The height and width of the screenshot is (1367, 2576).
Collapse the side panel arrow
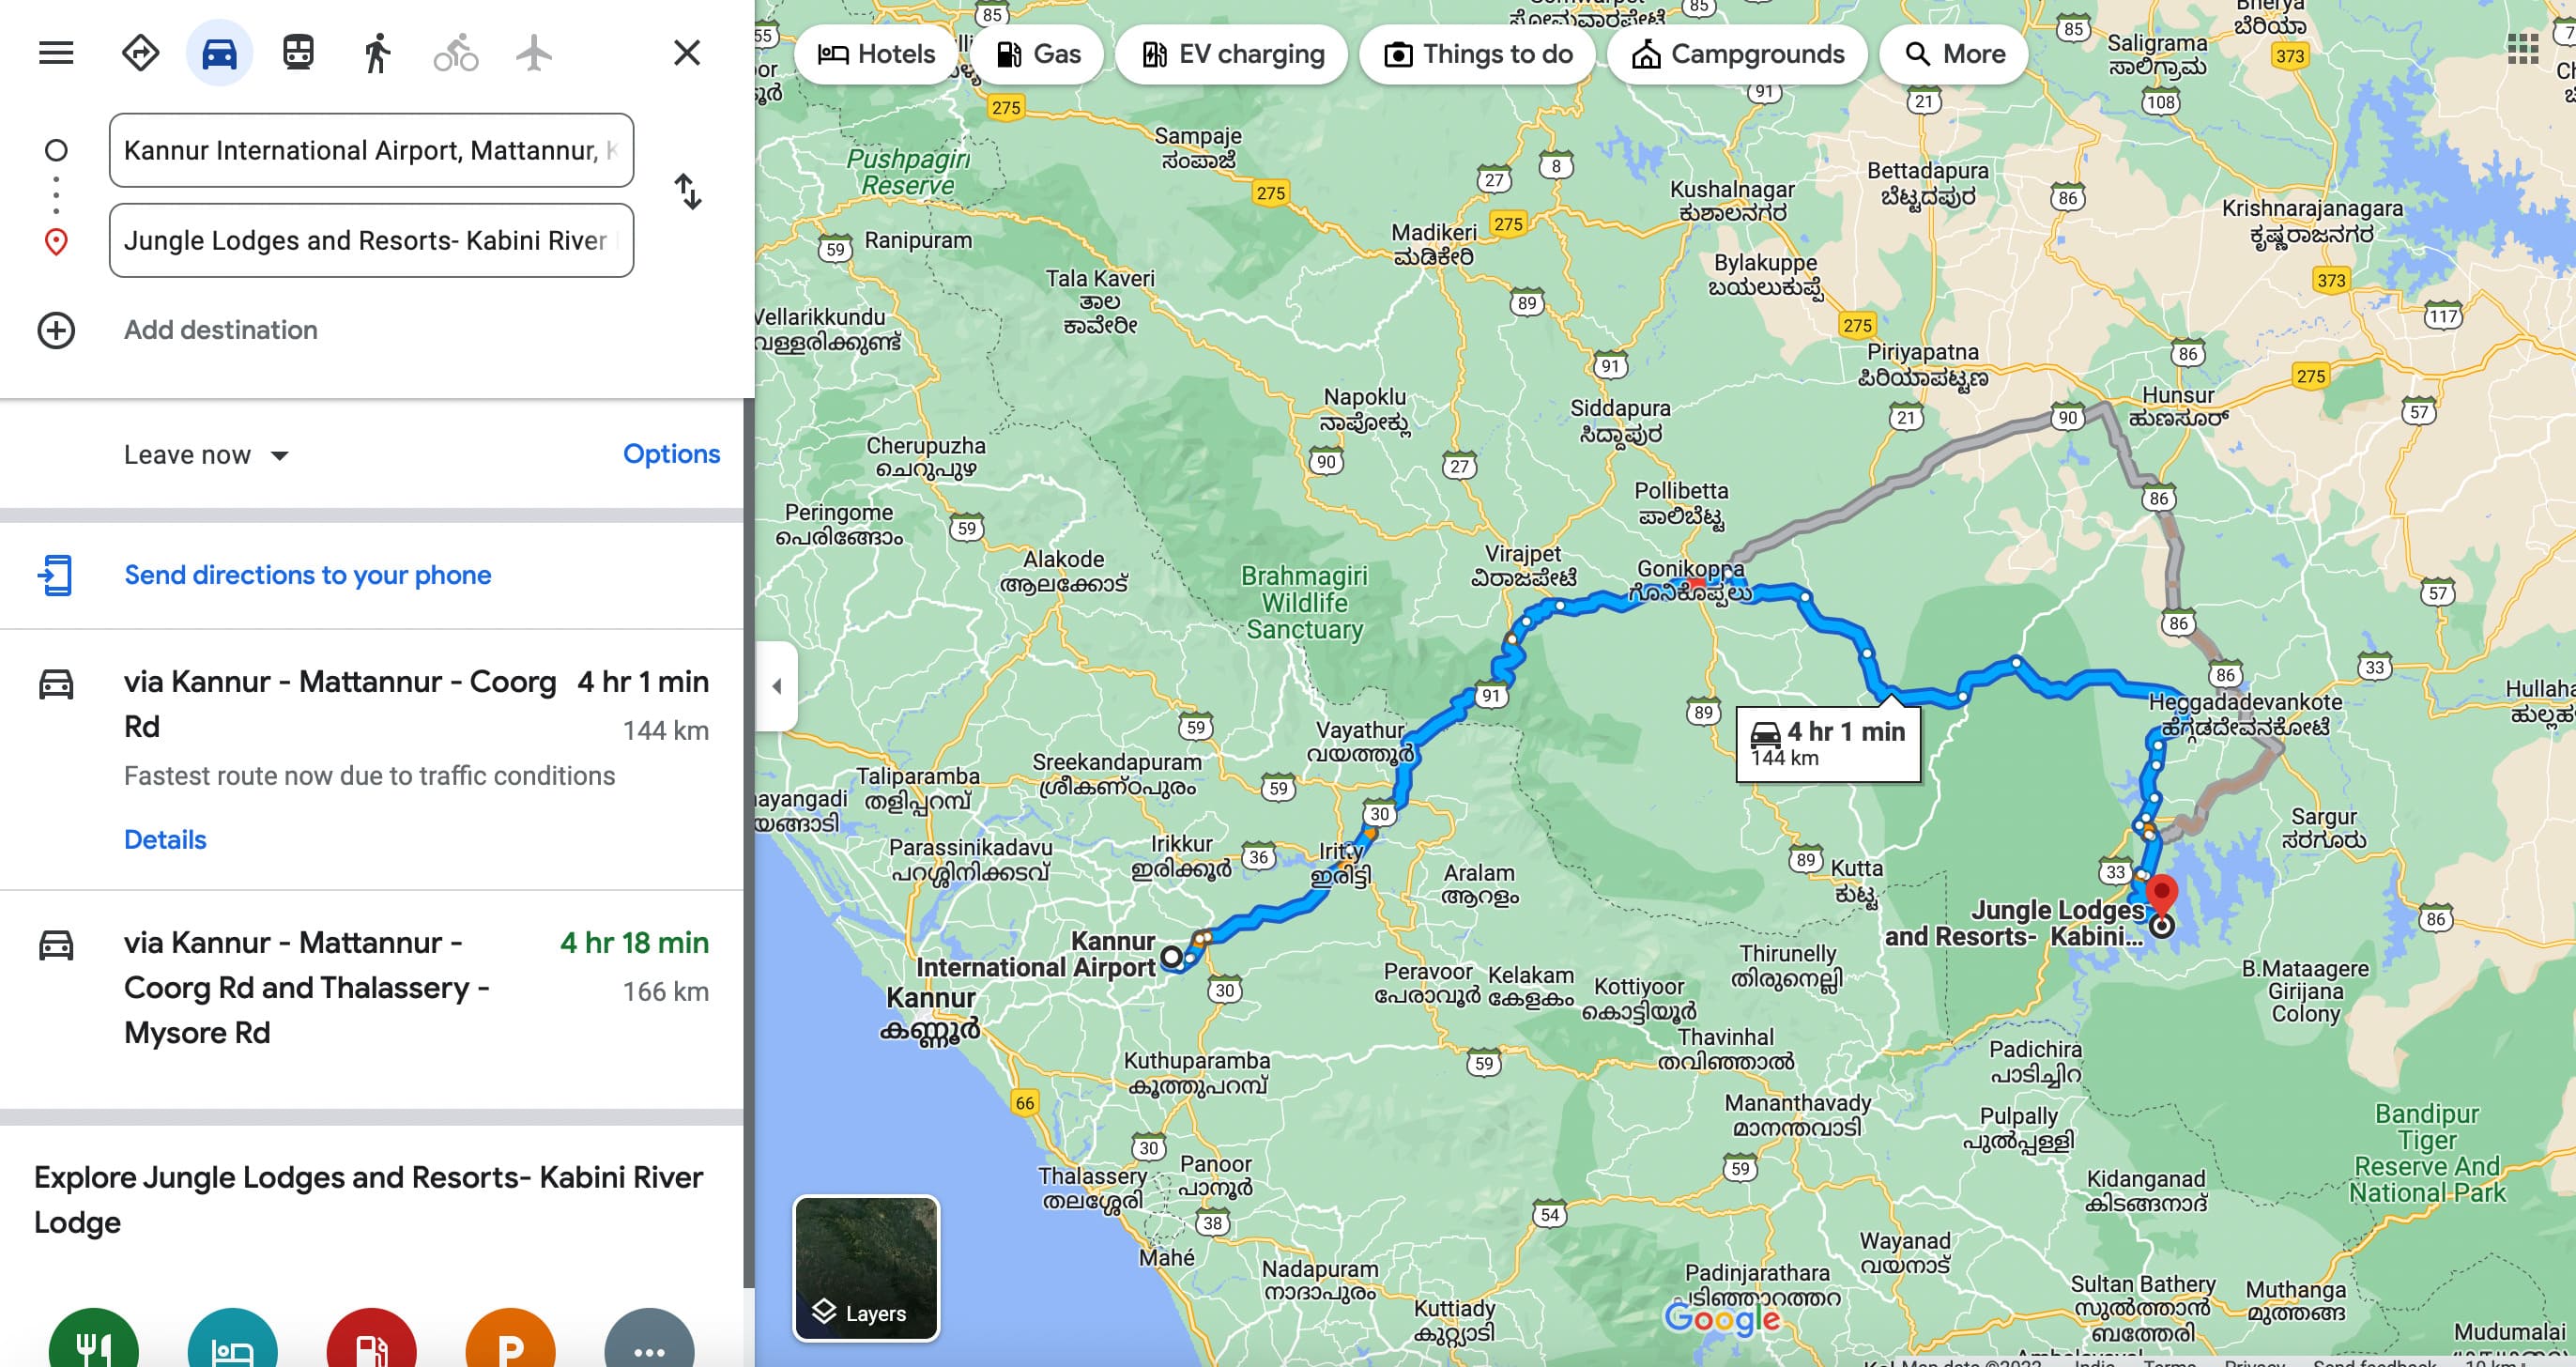click(777, 686)
